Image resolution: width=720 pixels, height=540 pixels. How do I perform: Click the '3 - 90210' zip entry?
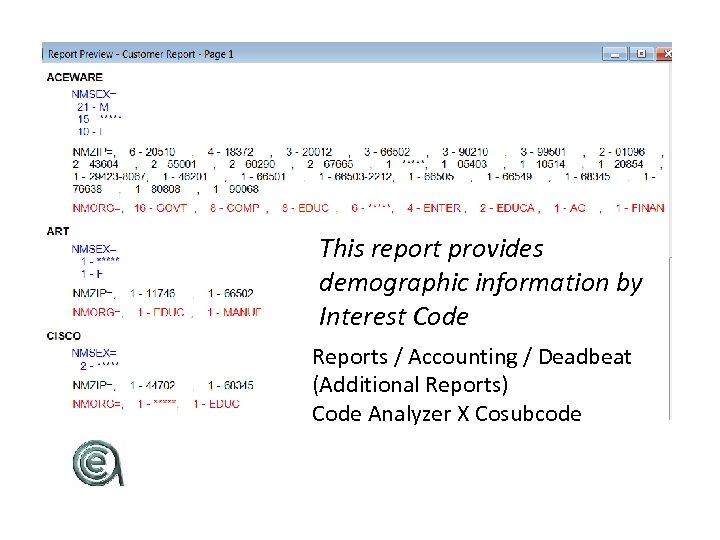point(465,152)
